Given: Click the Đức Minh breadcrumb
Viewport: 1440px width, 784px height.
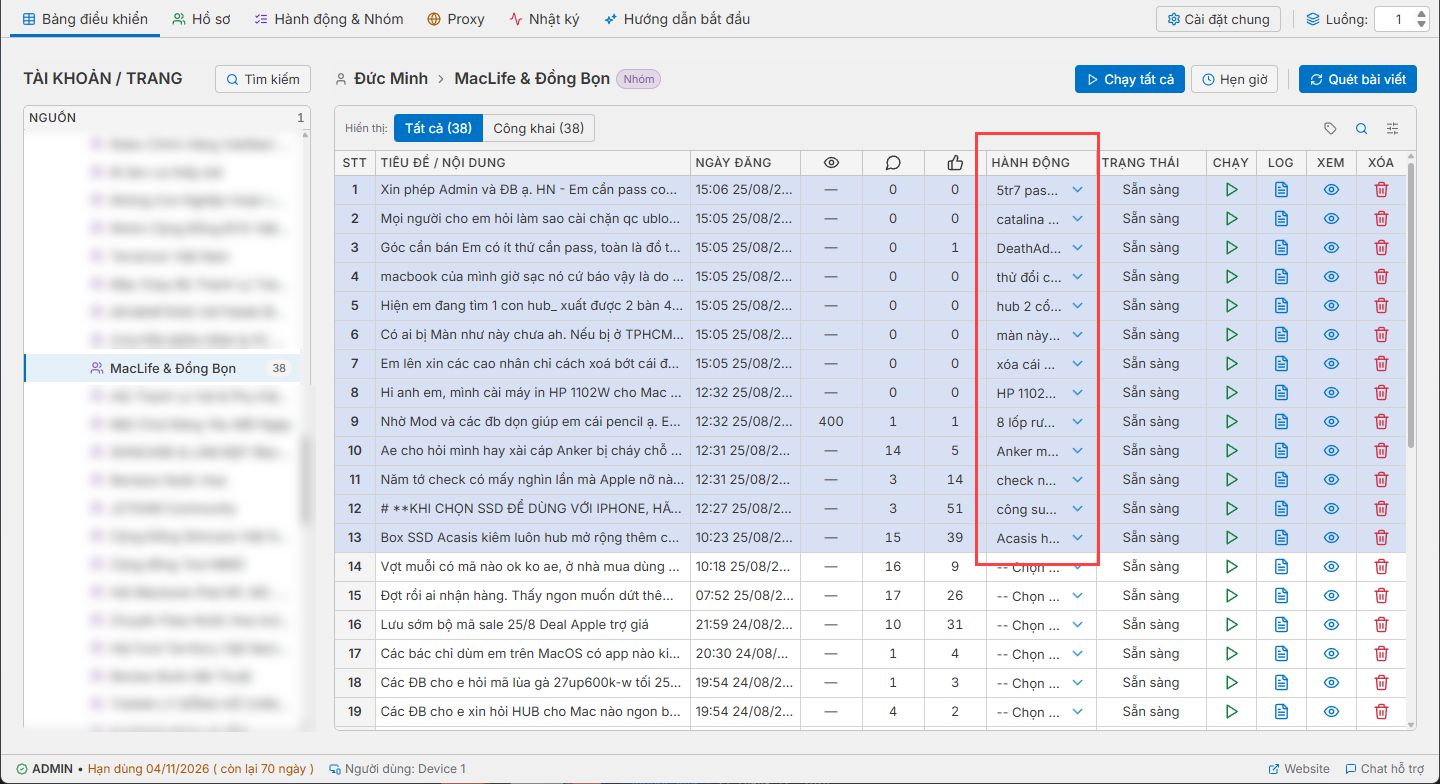Looking at the screenshot, I should pyautogui.click(x=390, y=79).
